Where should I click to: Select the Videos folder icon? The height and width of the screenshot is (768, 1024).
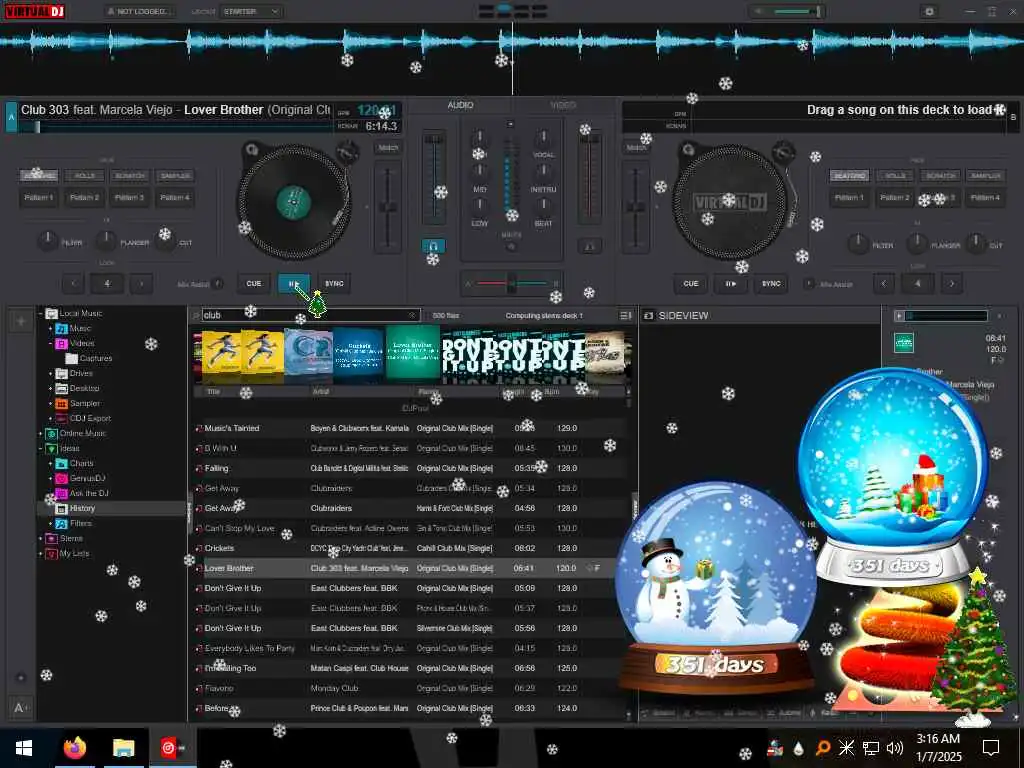(61, 344)
